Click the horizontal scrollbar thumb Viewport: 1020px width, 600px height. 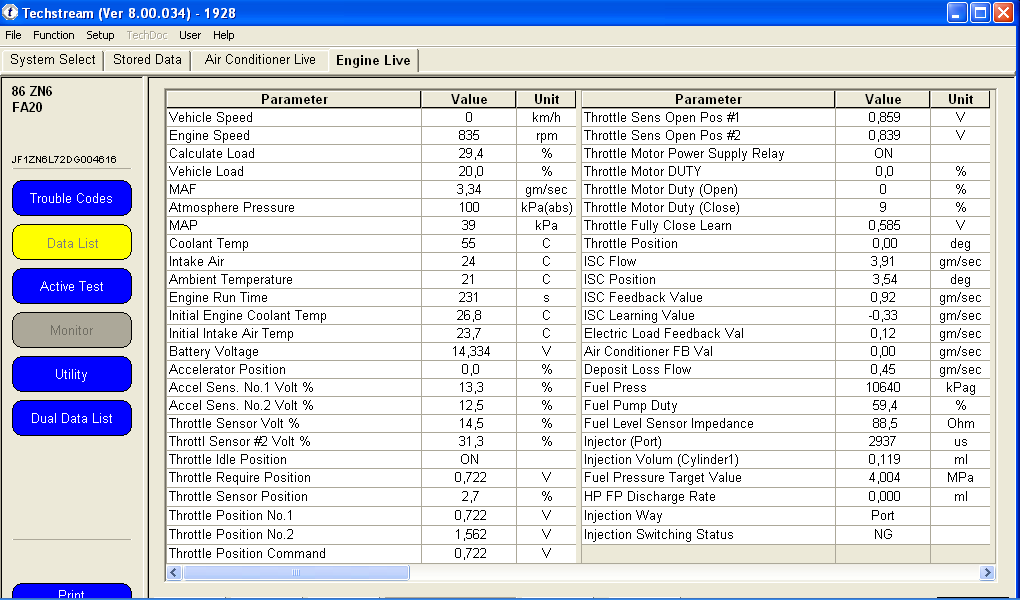[295, 573]
